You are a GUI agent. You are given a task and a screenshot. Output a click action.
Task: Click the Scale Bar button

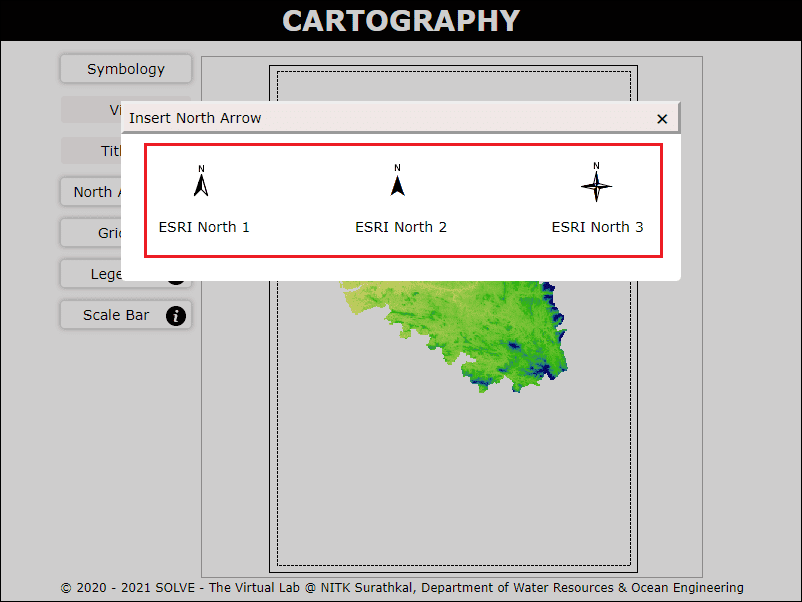tap(116, 315)
